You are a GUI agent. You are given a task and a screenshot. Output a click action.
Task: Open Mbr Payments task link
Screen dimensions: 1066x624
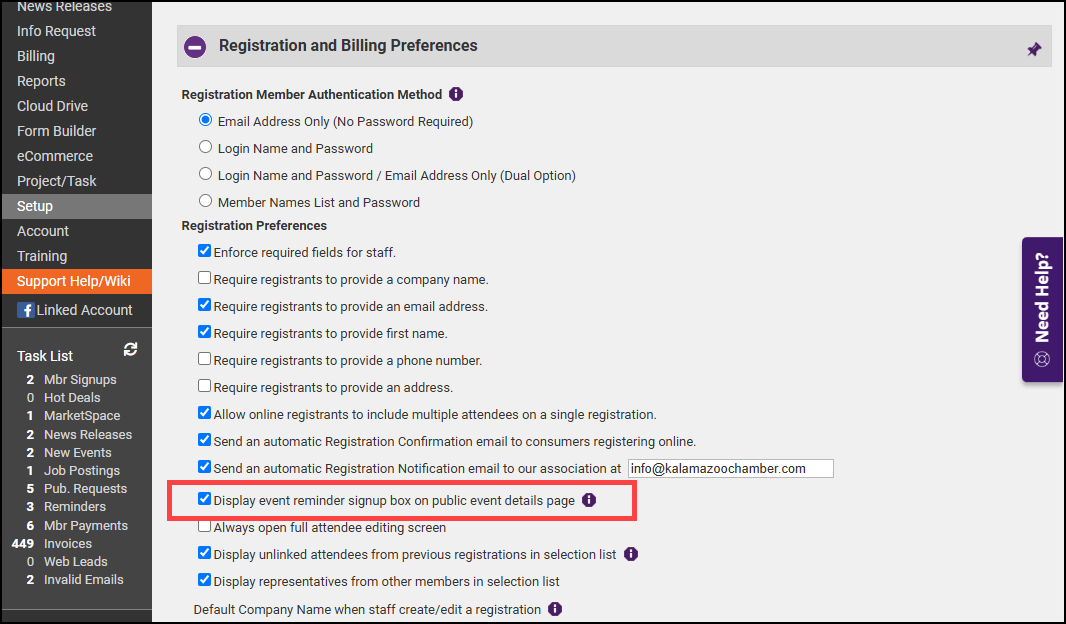tap(85, 525)
